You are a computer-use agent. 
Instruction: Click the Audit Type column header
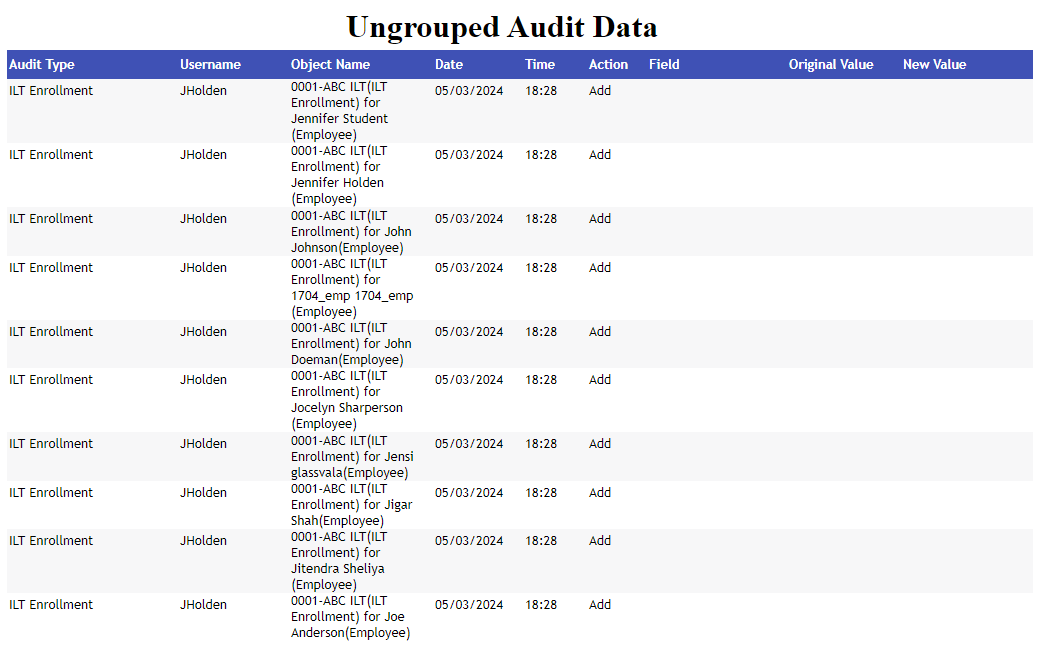coord(42,65)
